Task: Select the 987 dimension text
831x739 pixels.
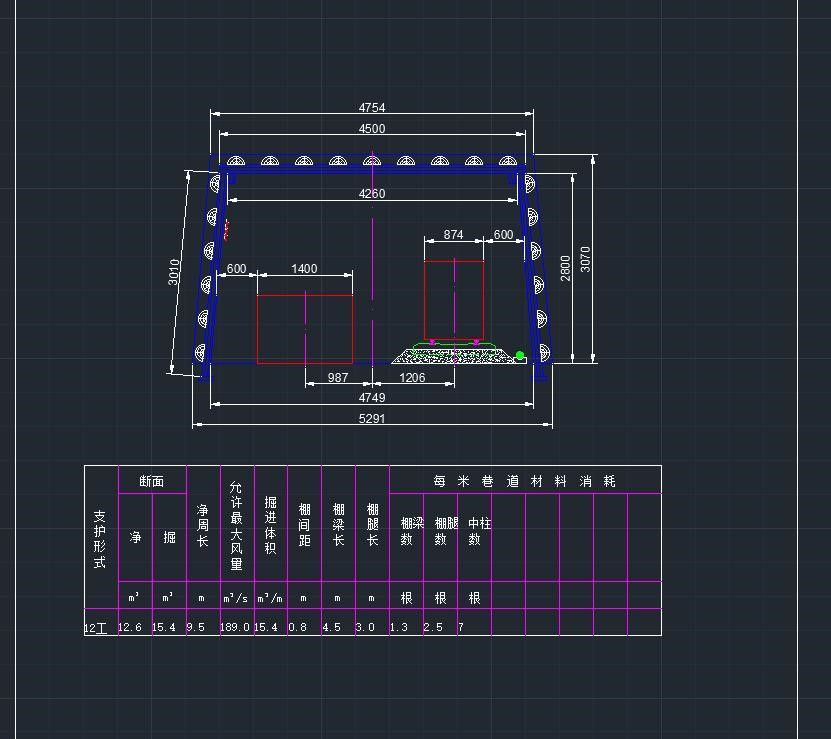Action: (x=338, y=378)
